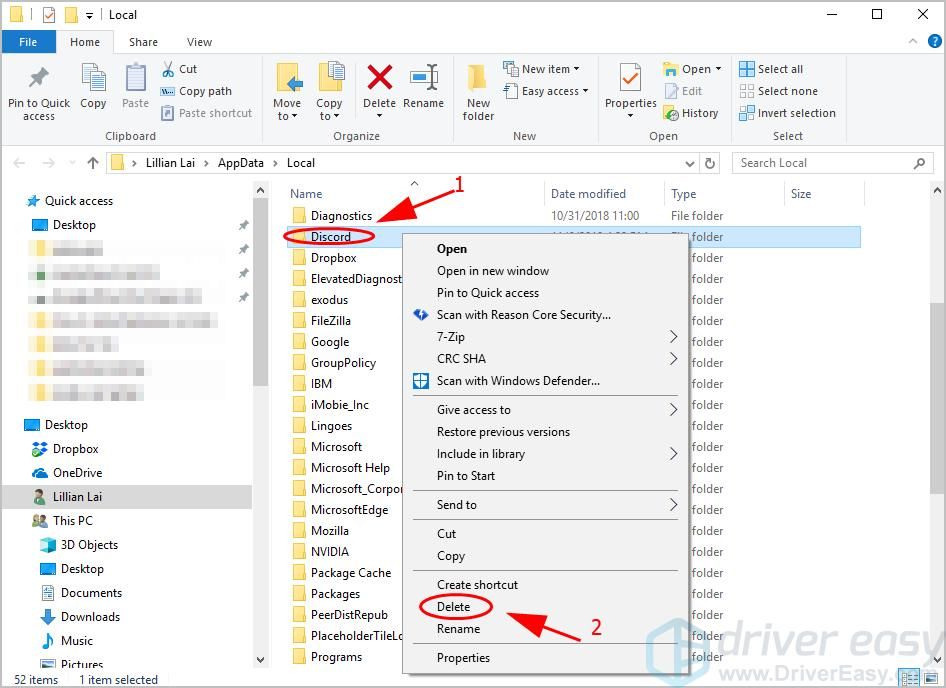Viewport: 946px width, 688px height.
Task: Click Select all in ribbon
Action: coord(771,69)
